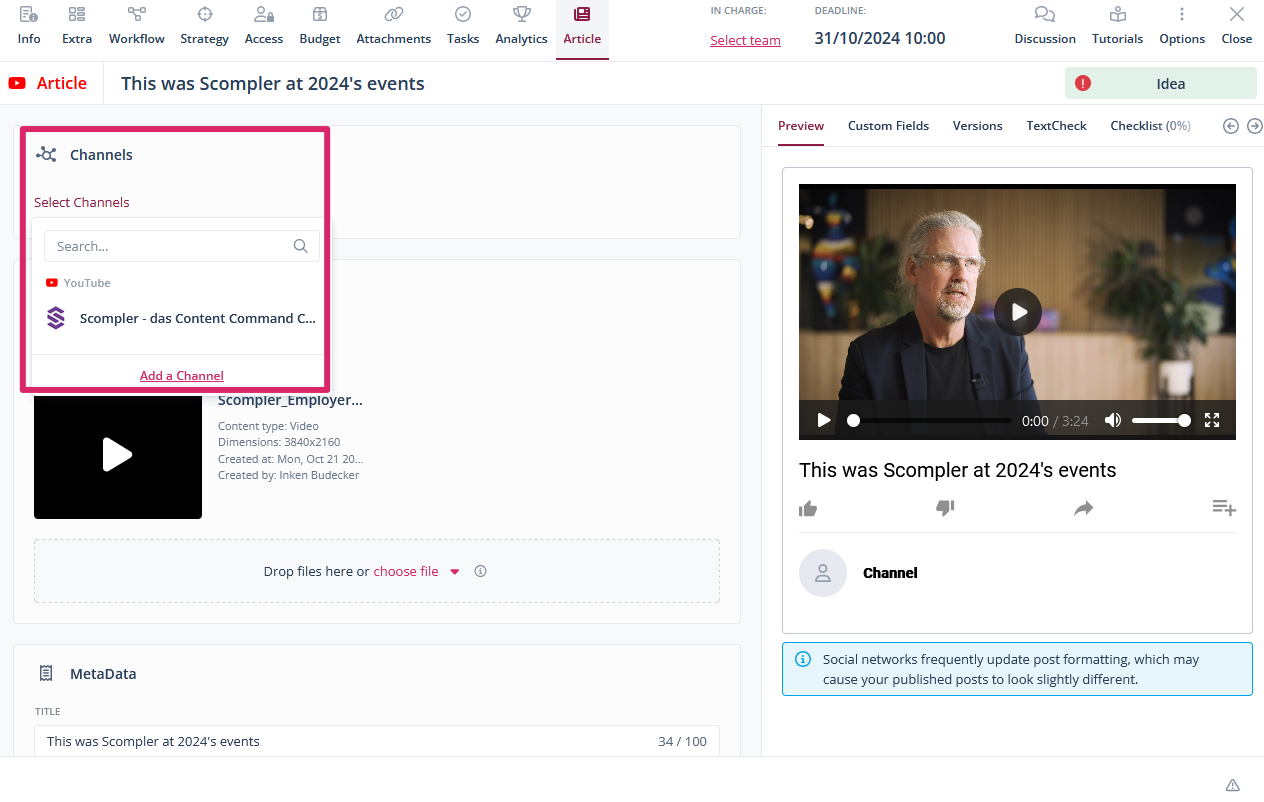Click the share arrow icon in preview
The image size is (1264, 802).
[x=1083, y=509]
